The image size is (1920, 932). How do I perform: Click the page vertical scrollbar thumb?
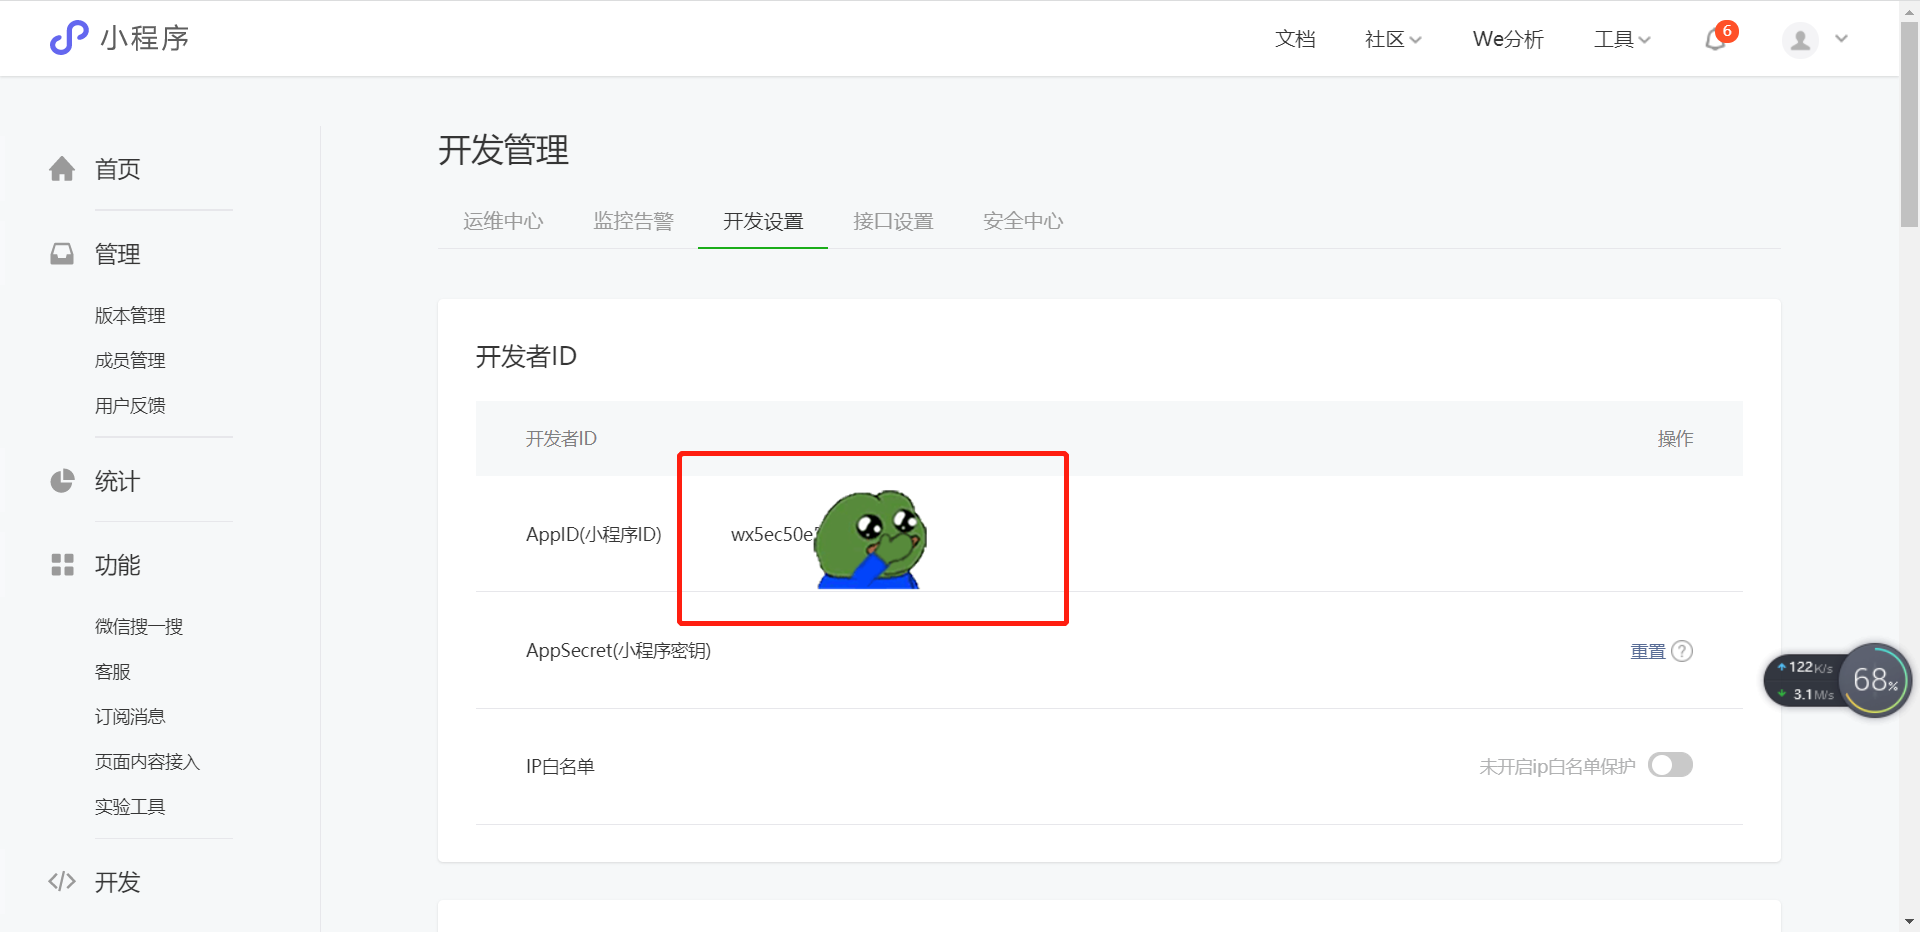click(1909, 125)
